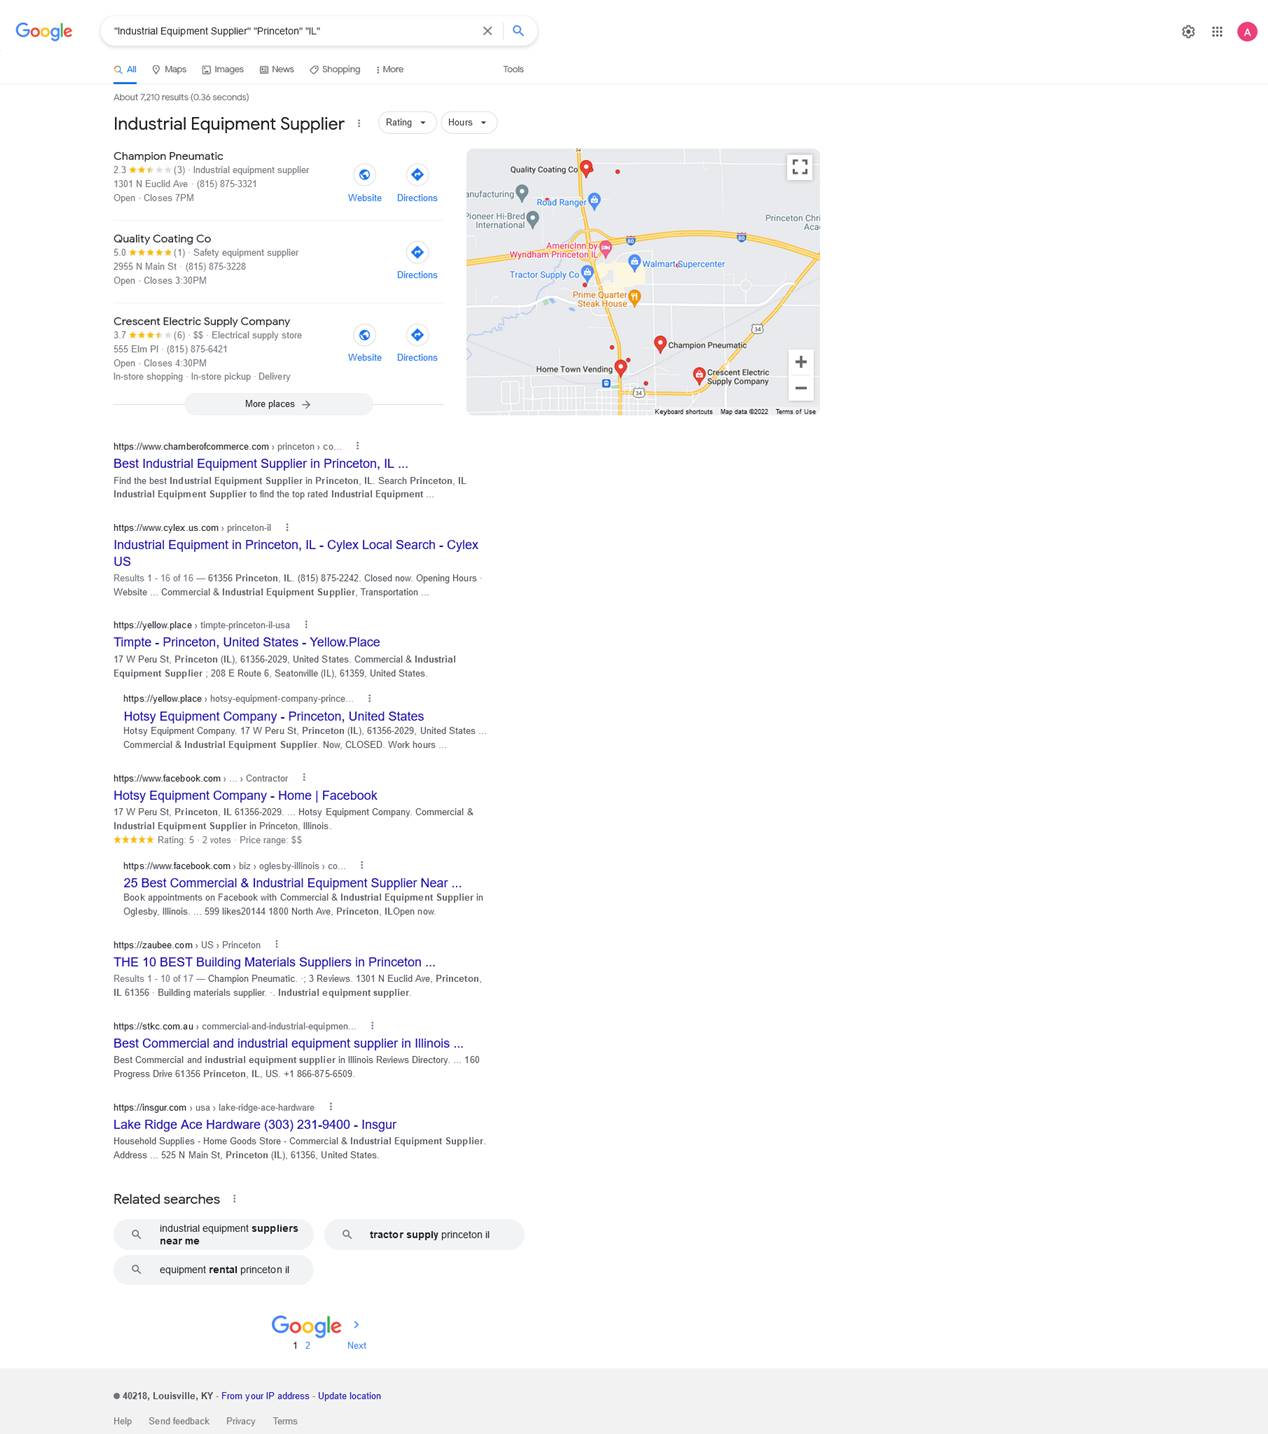Get directions to Champion Pneumatic

coord(417,175)
